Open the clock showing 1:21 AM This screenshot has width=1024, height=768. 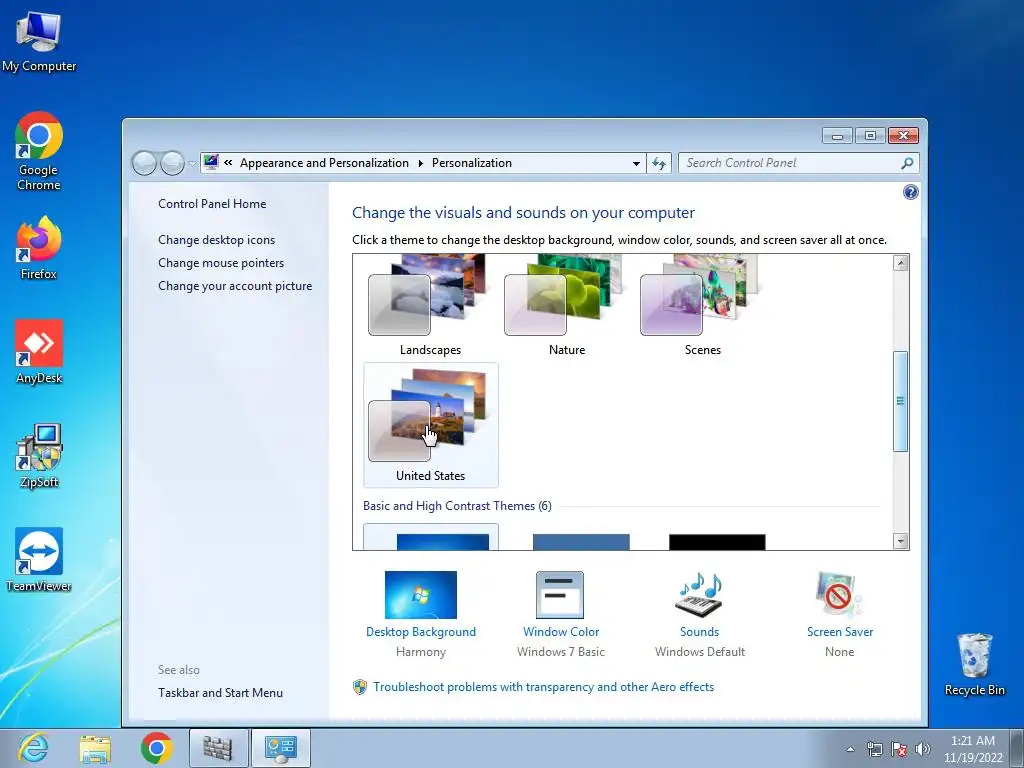pyautogui.click(x=972, y=748)
